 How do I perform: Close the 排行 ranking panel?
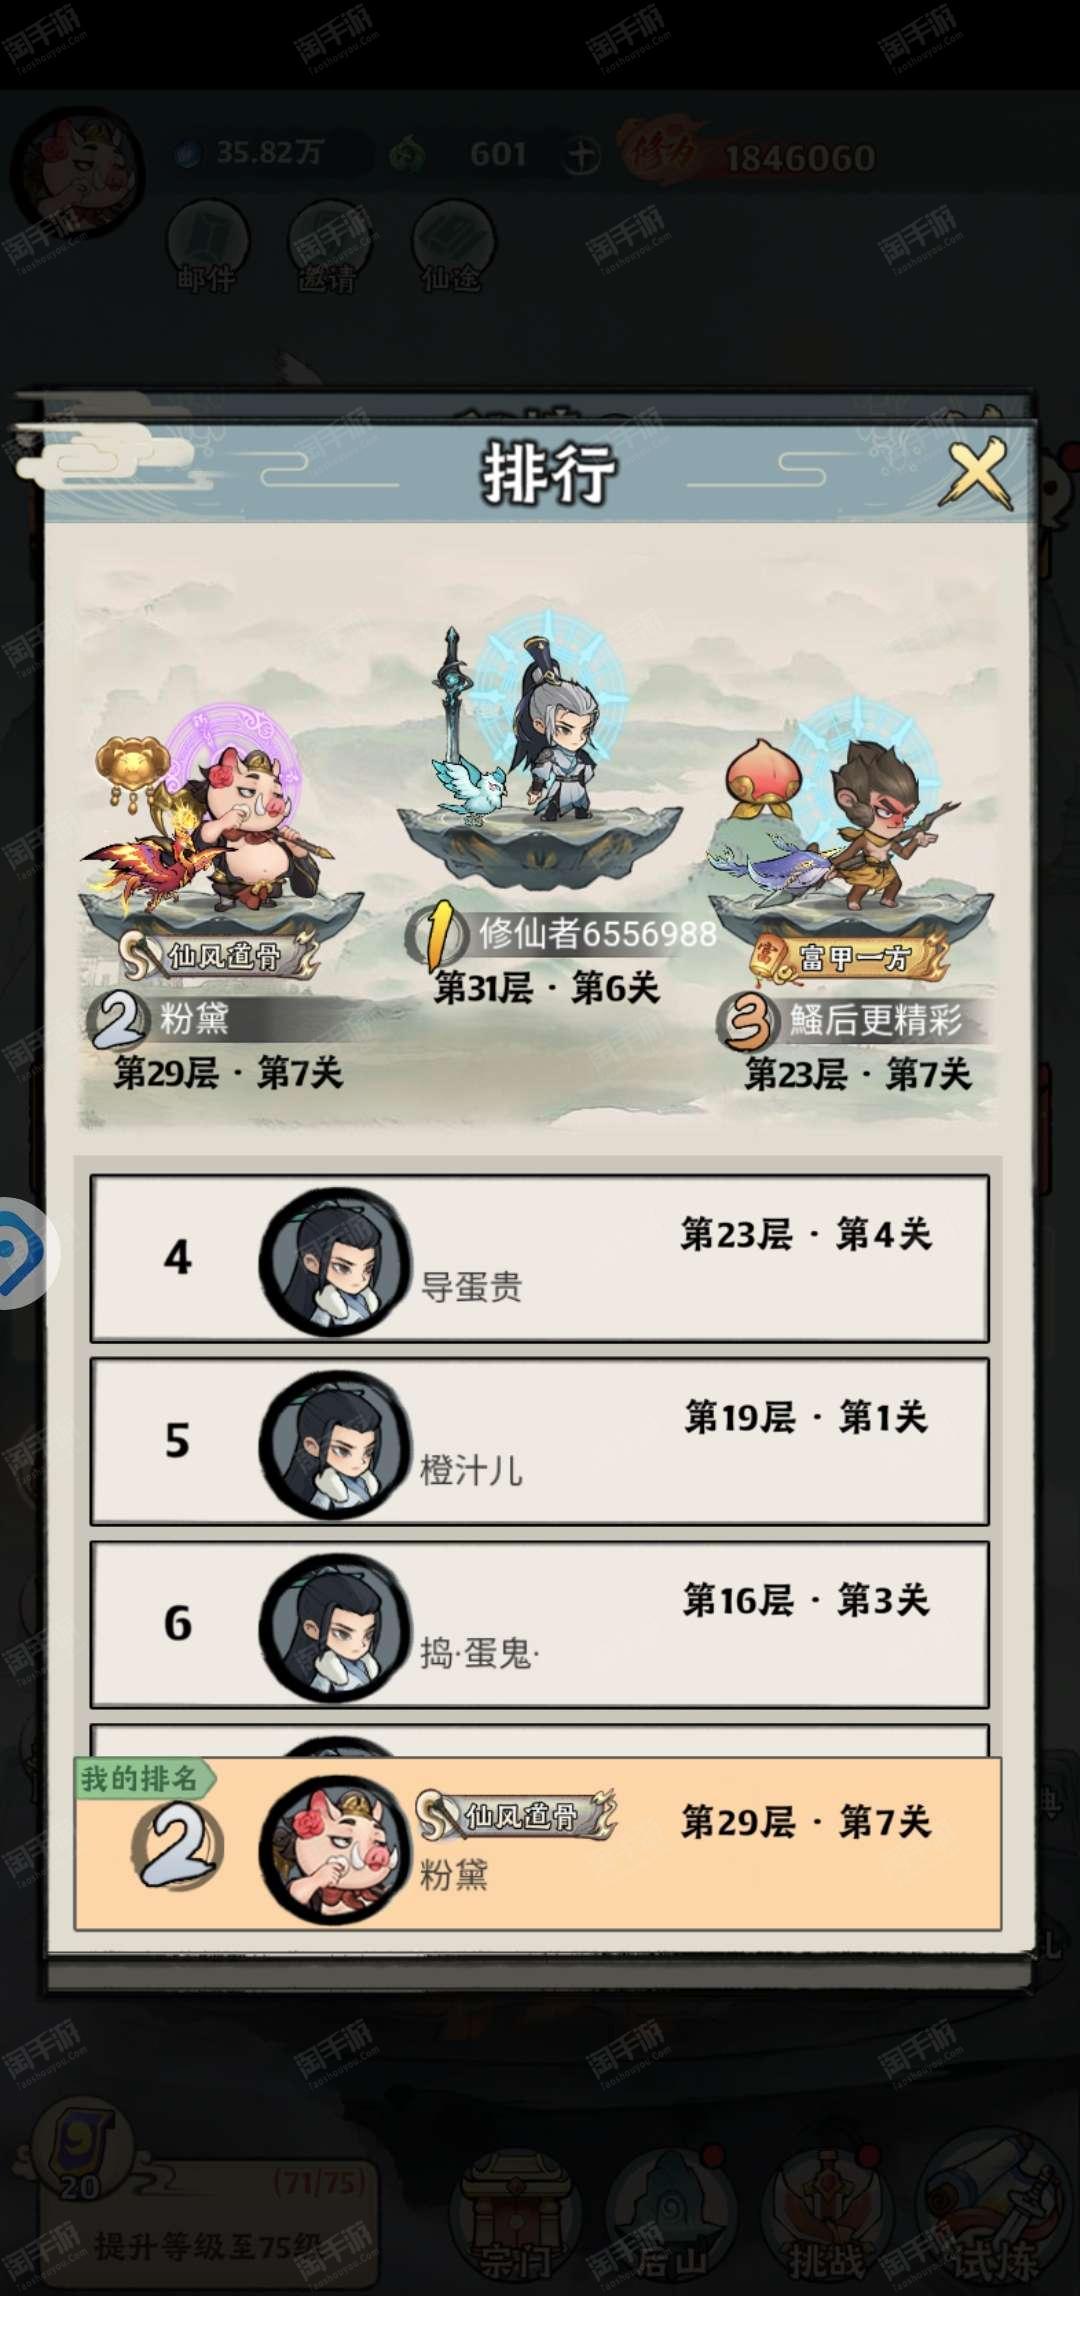977,474
